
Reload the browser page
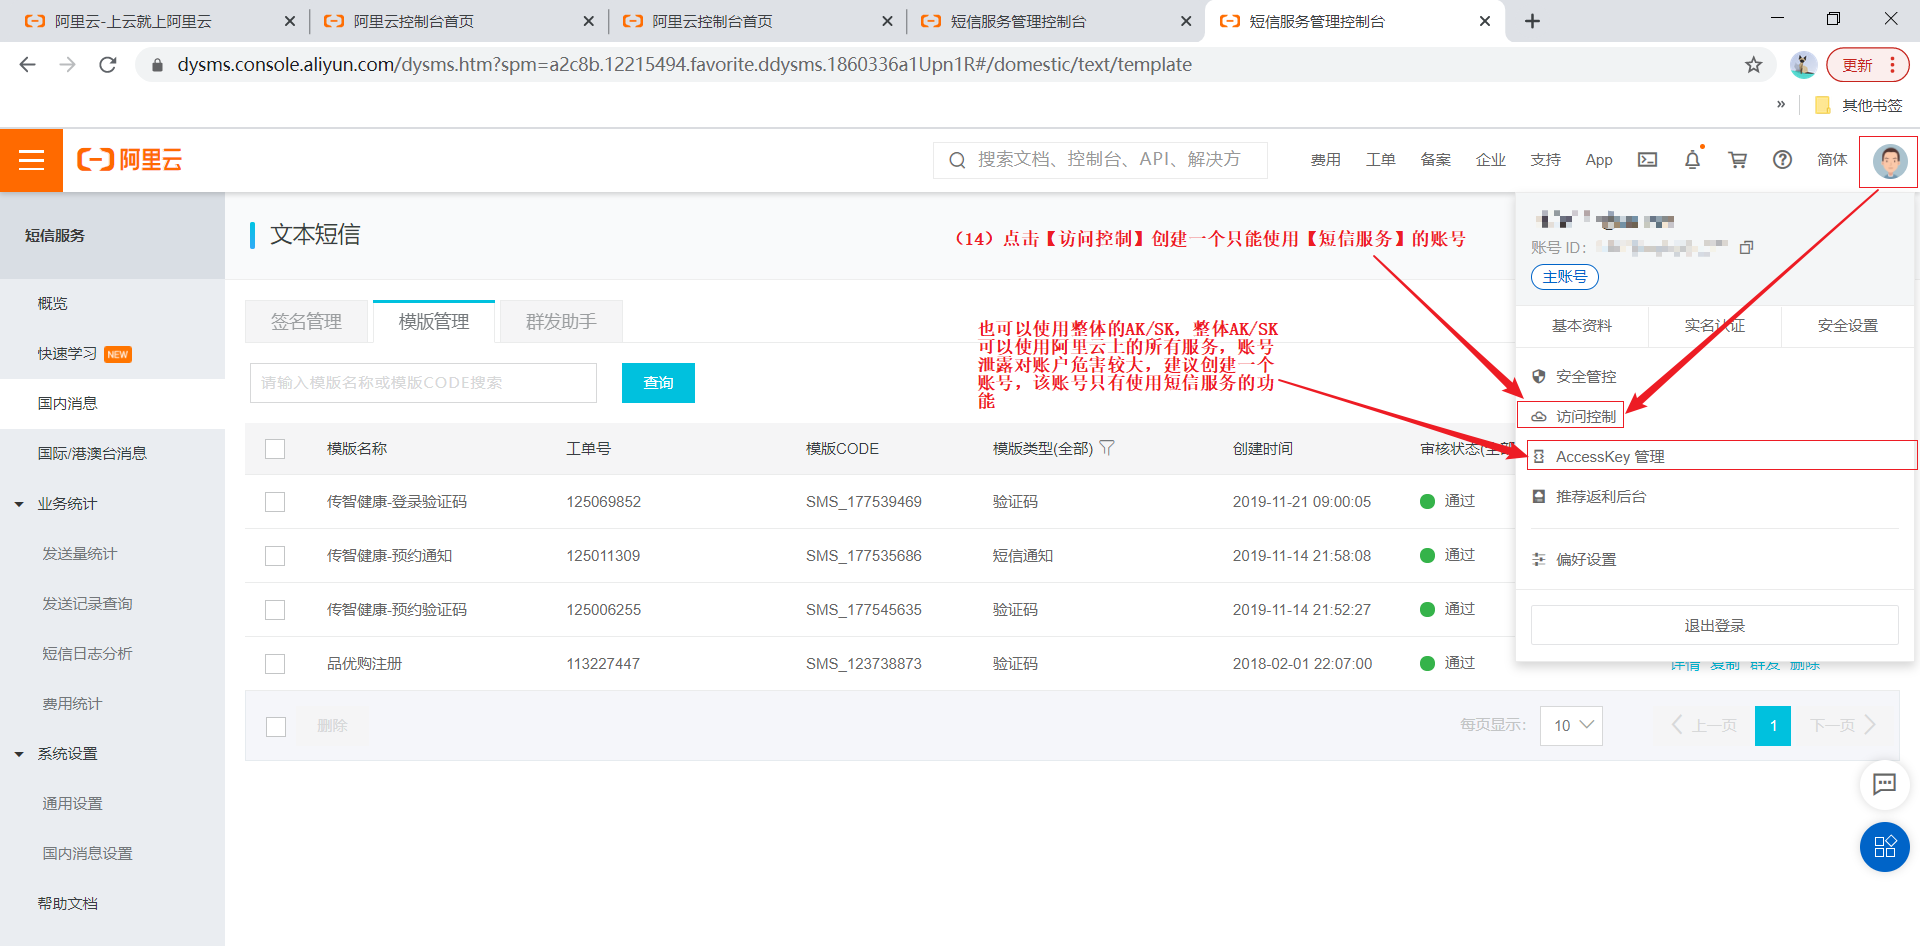[108, 65]
